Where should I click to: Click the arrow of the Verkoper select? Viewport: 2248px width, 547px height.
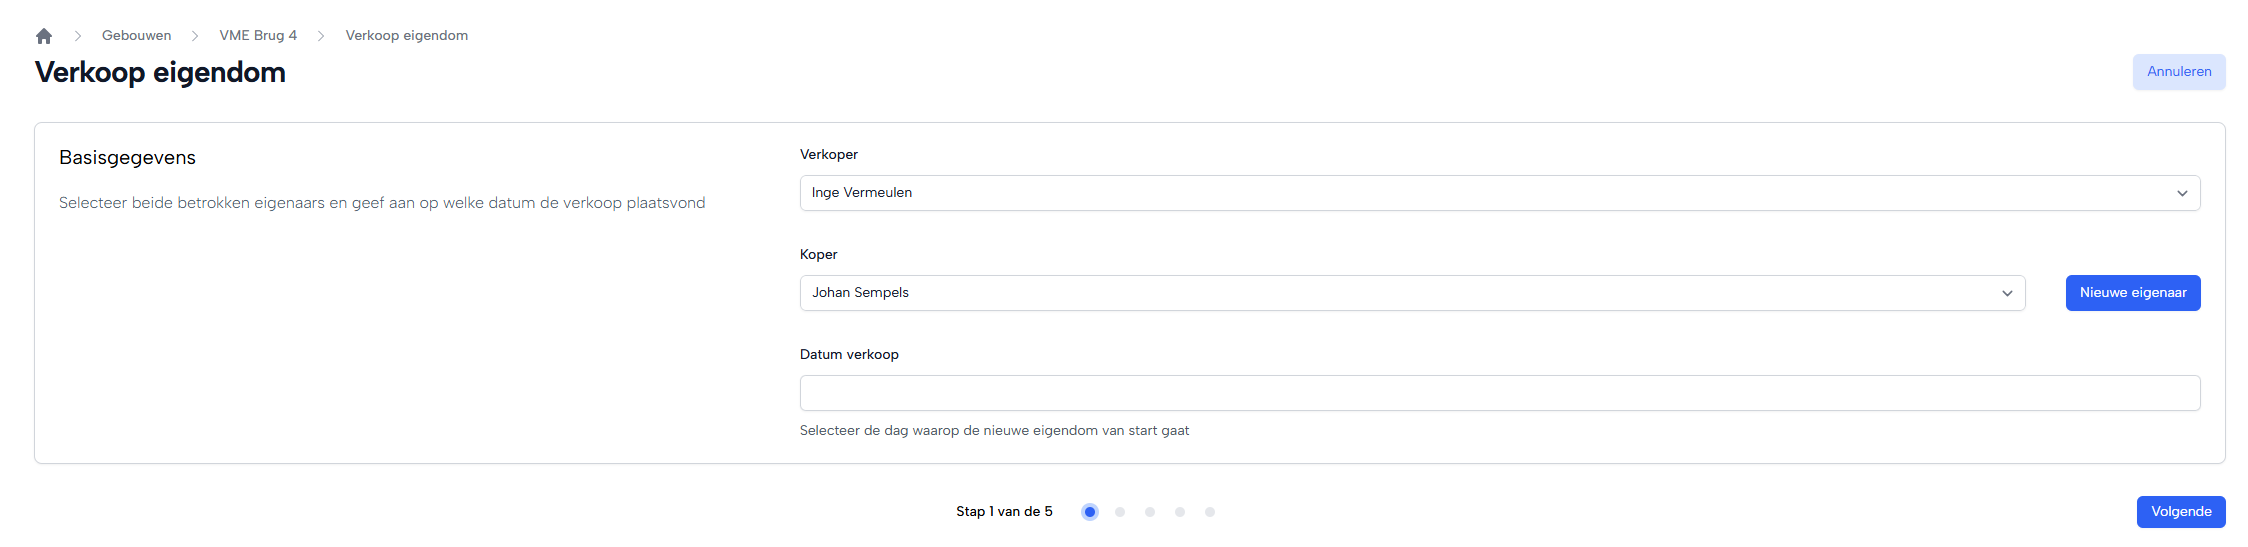[x=2182, y=193]
